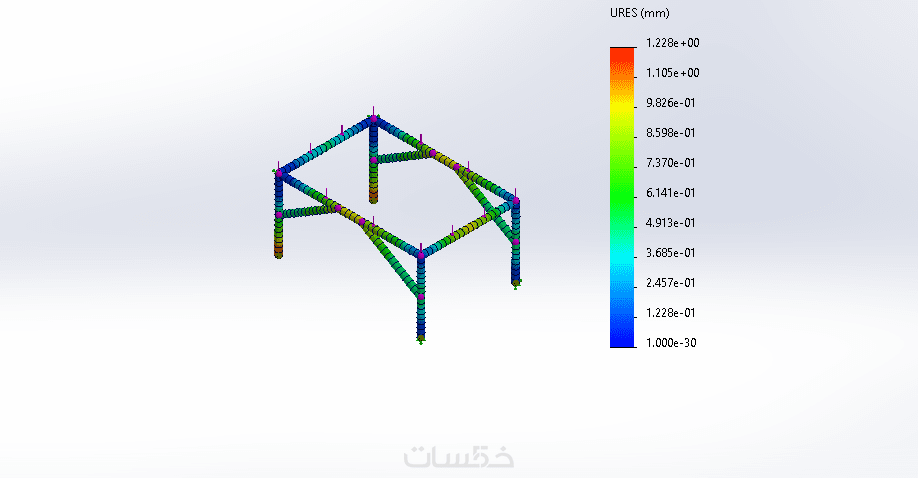918x478 pixels.
Task: Click the 1.228e-01 legend value
Action: [x=671, y=313]
